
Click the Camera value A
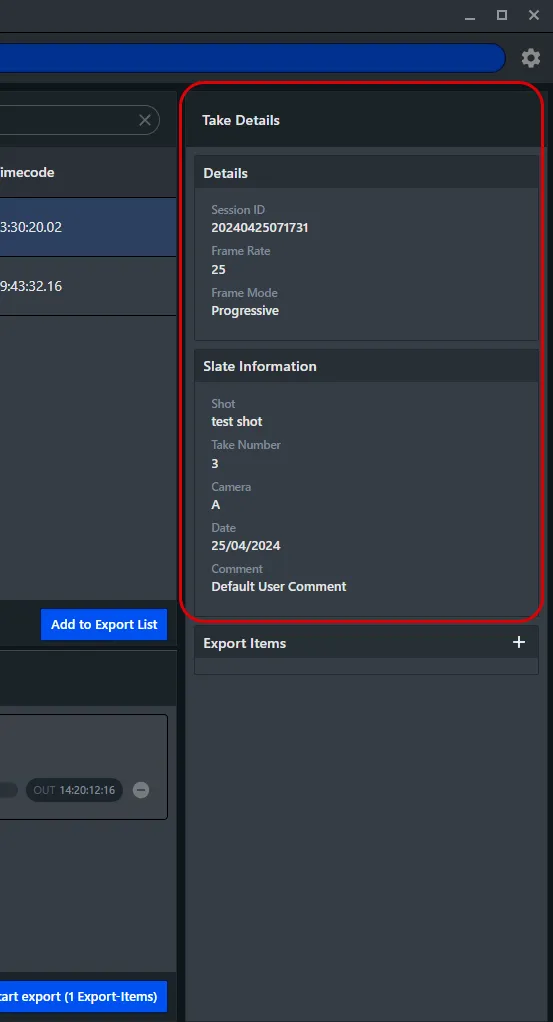(216, 504)
